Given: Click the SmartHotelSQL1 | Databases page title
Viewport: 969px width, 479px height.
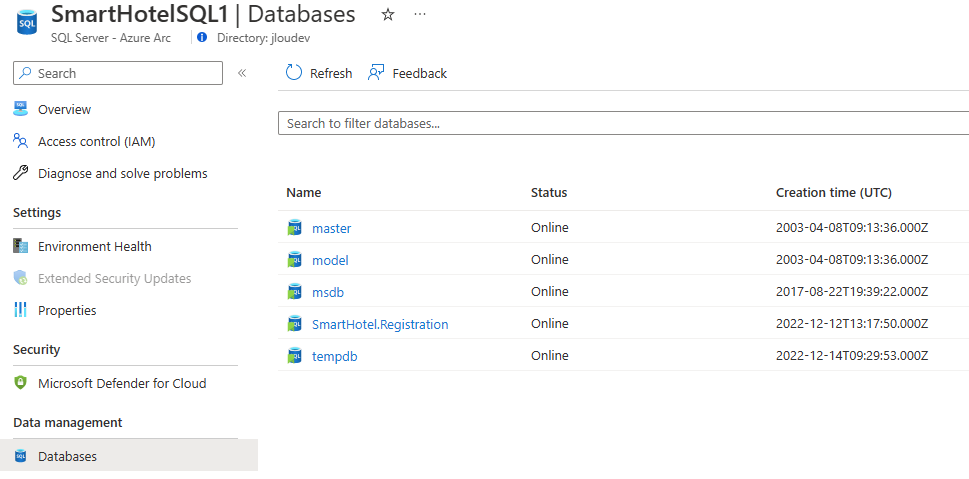Looking at the screenshot, I should 204,14.
